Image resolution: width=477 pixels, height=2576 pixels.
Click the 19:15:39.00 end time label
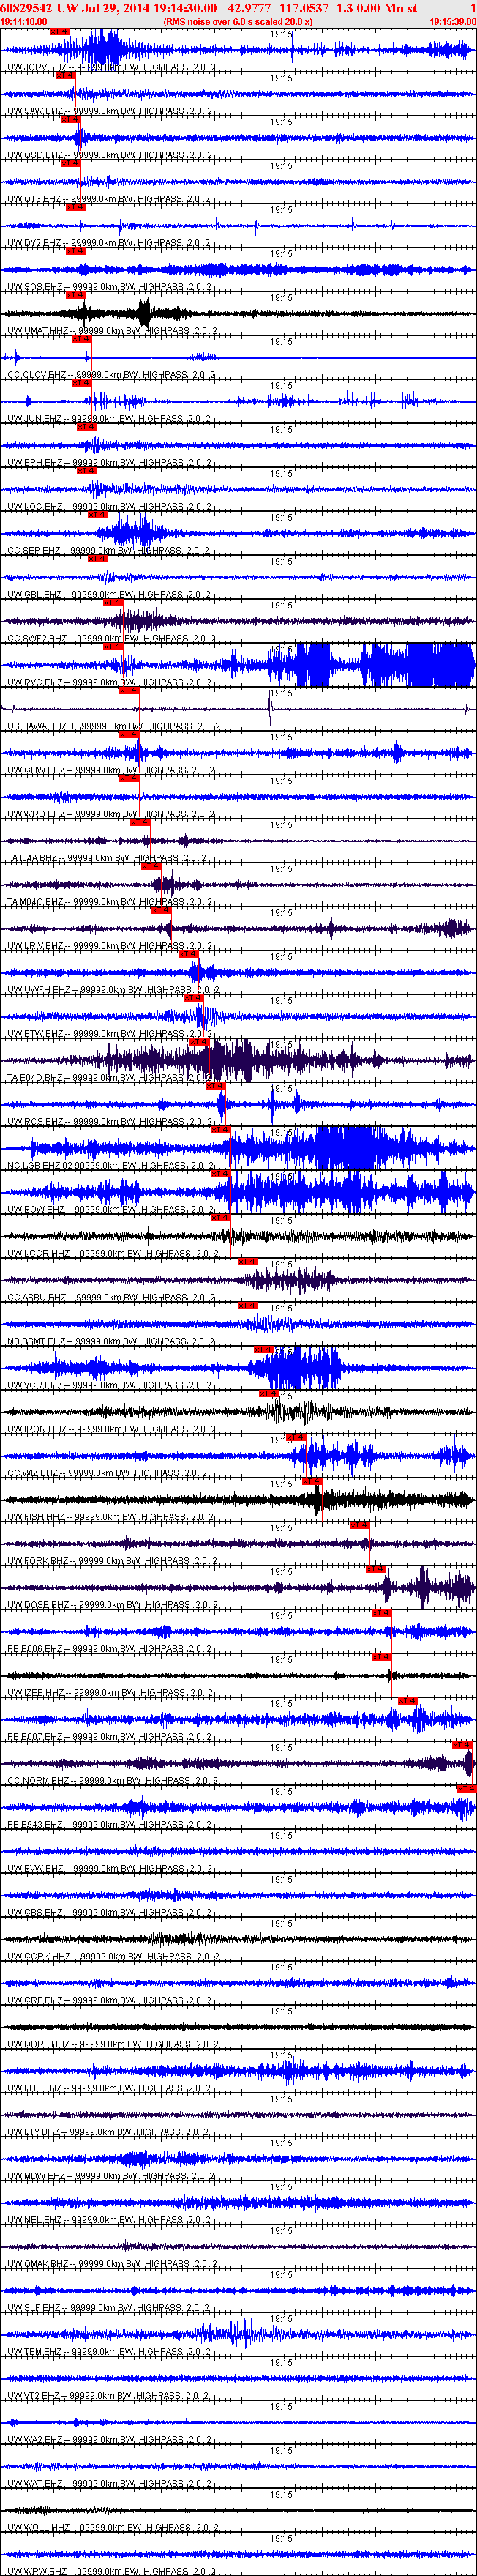click(452, 21)
